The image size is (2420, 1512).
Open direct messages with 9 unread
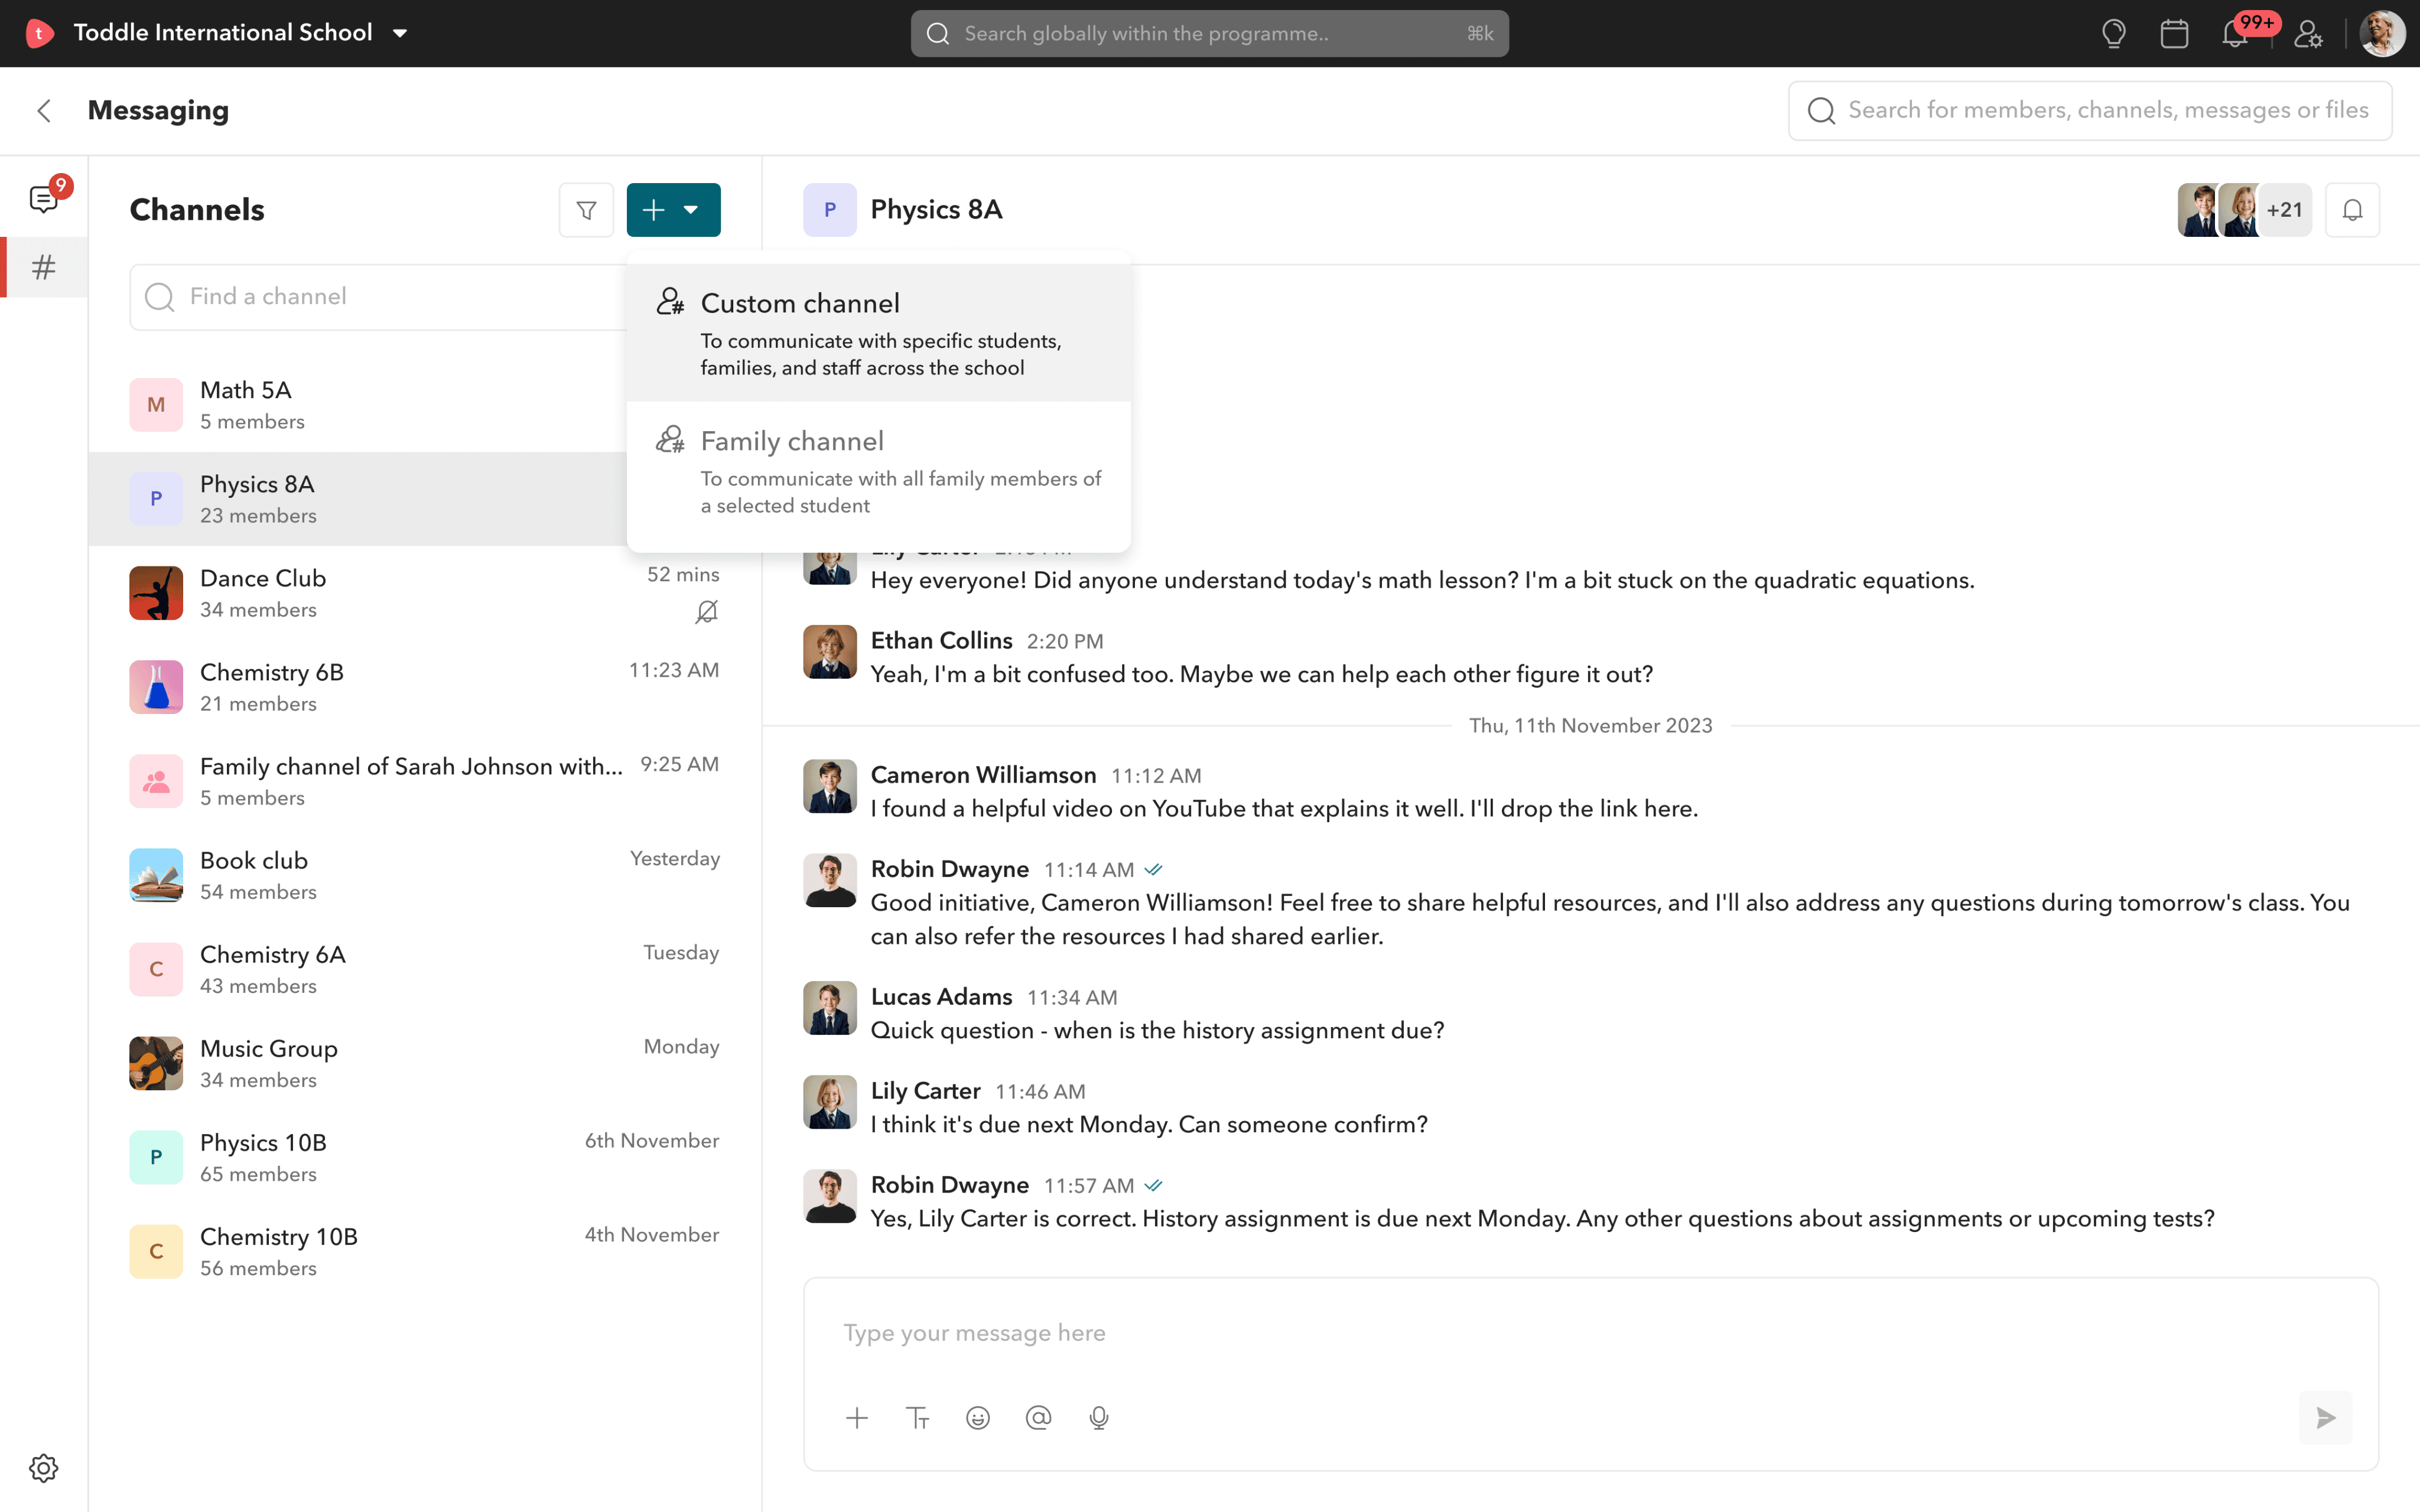44,199
